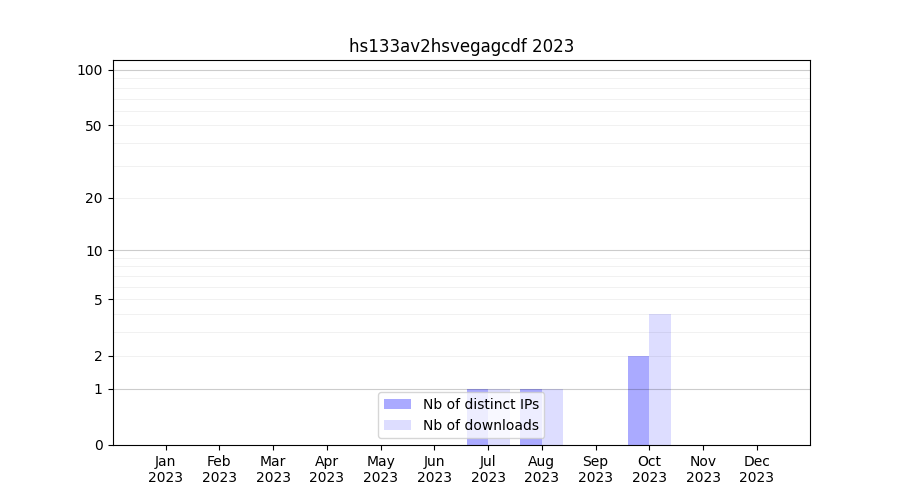Click the chart title hs133av2hsvegagcdf 2023

tap(461, 46)
